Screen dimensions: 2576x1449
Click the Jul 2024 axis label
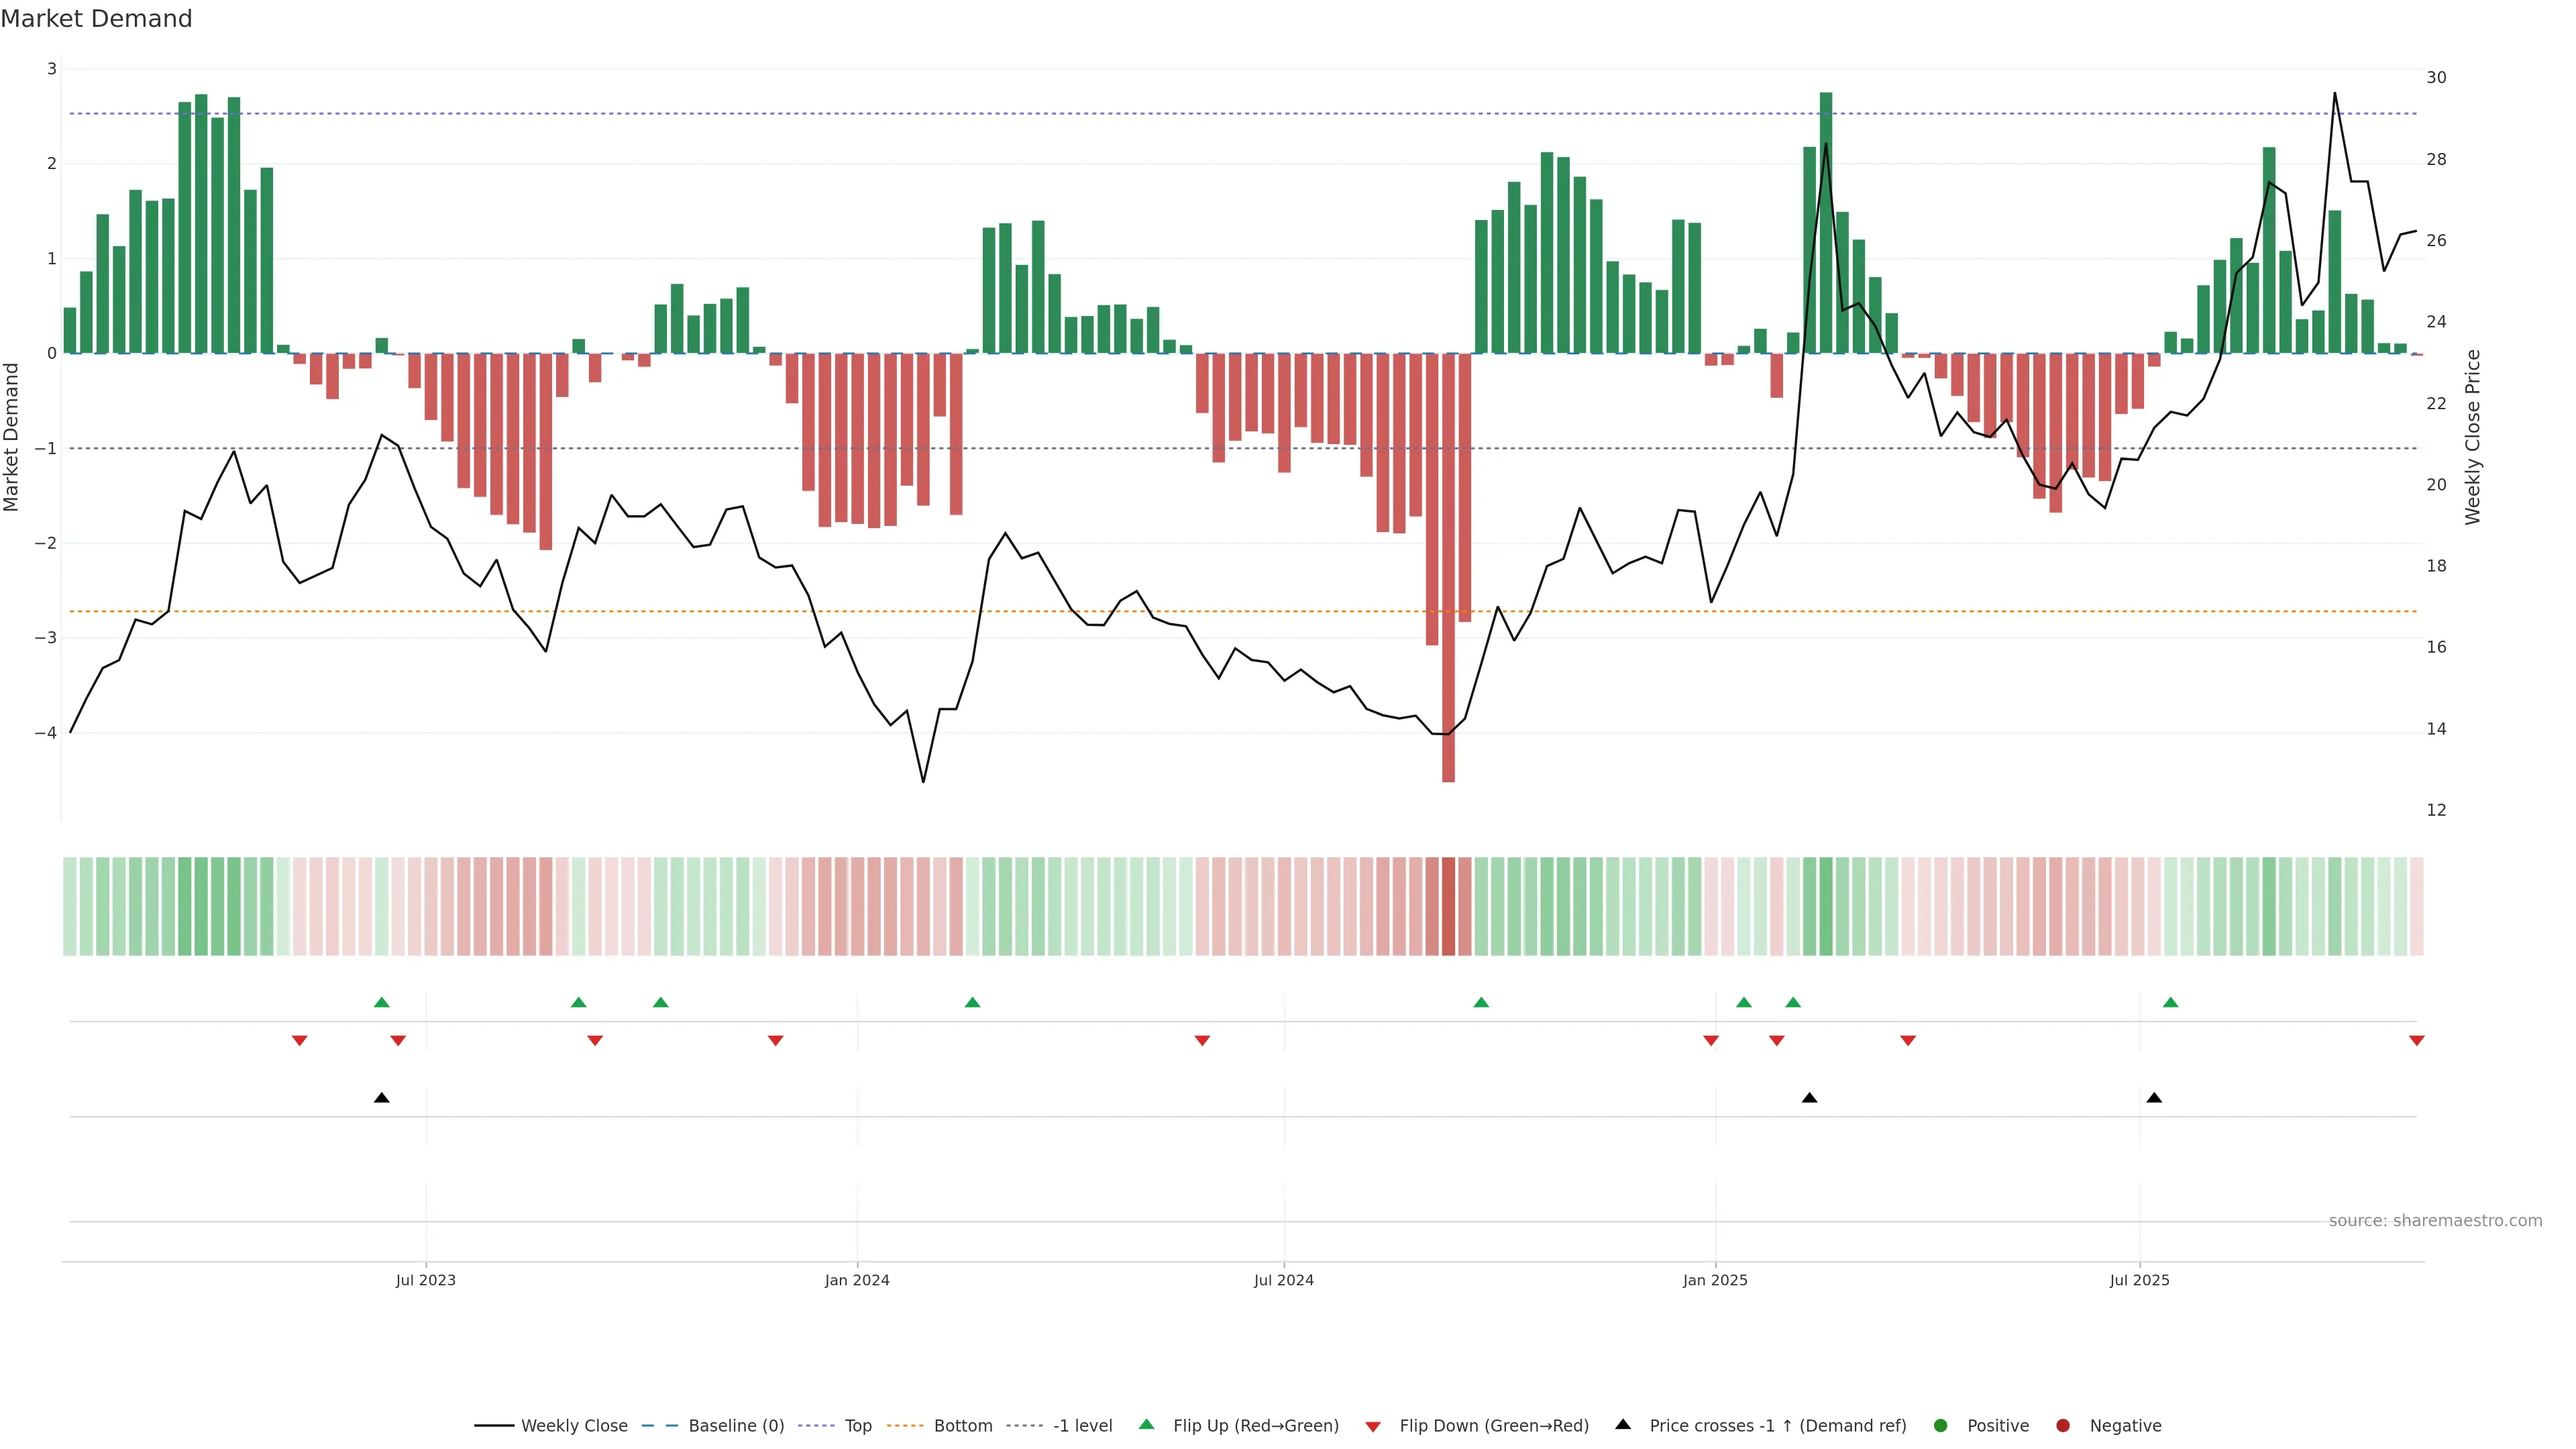coord(1284,1280)
